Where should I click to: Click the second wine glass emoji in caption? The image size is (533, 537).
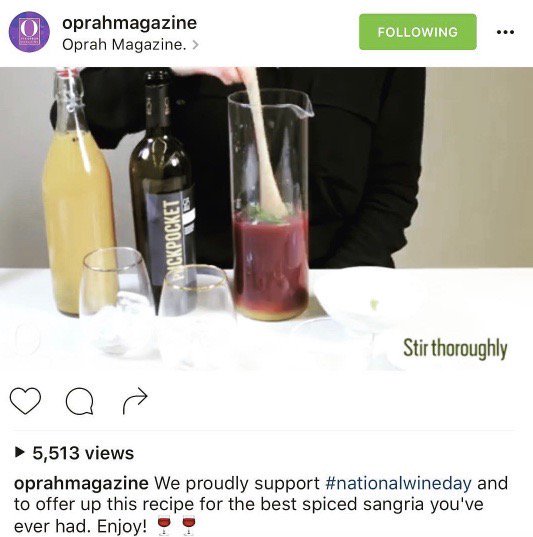tap(188, 525)
